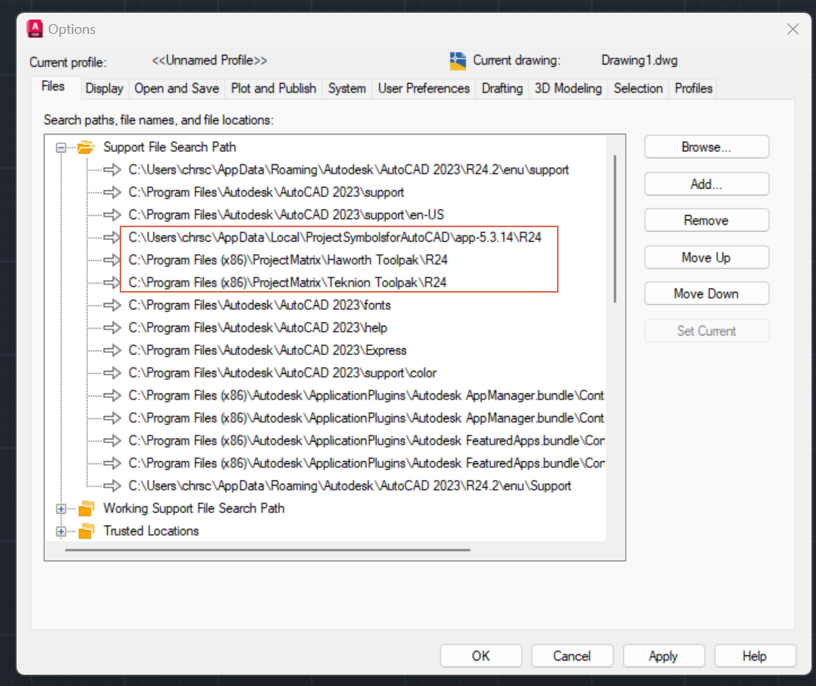The width and height of the screenshot is (816, 686).
Task: Click the Browse... button
Action: (706, 147)
